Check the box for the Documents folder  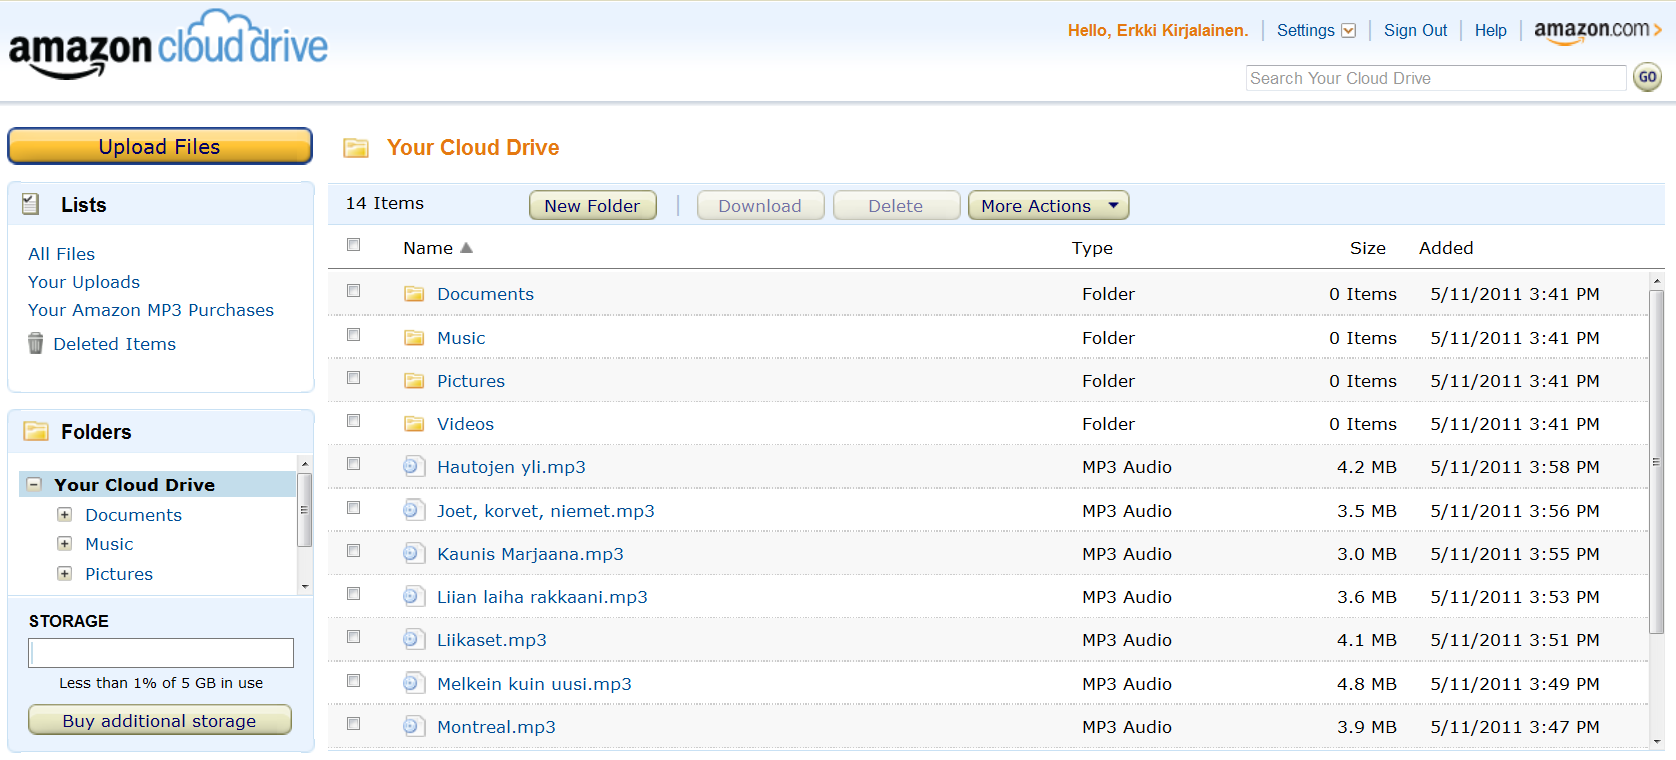tap(353, 291)
